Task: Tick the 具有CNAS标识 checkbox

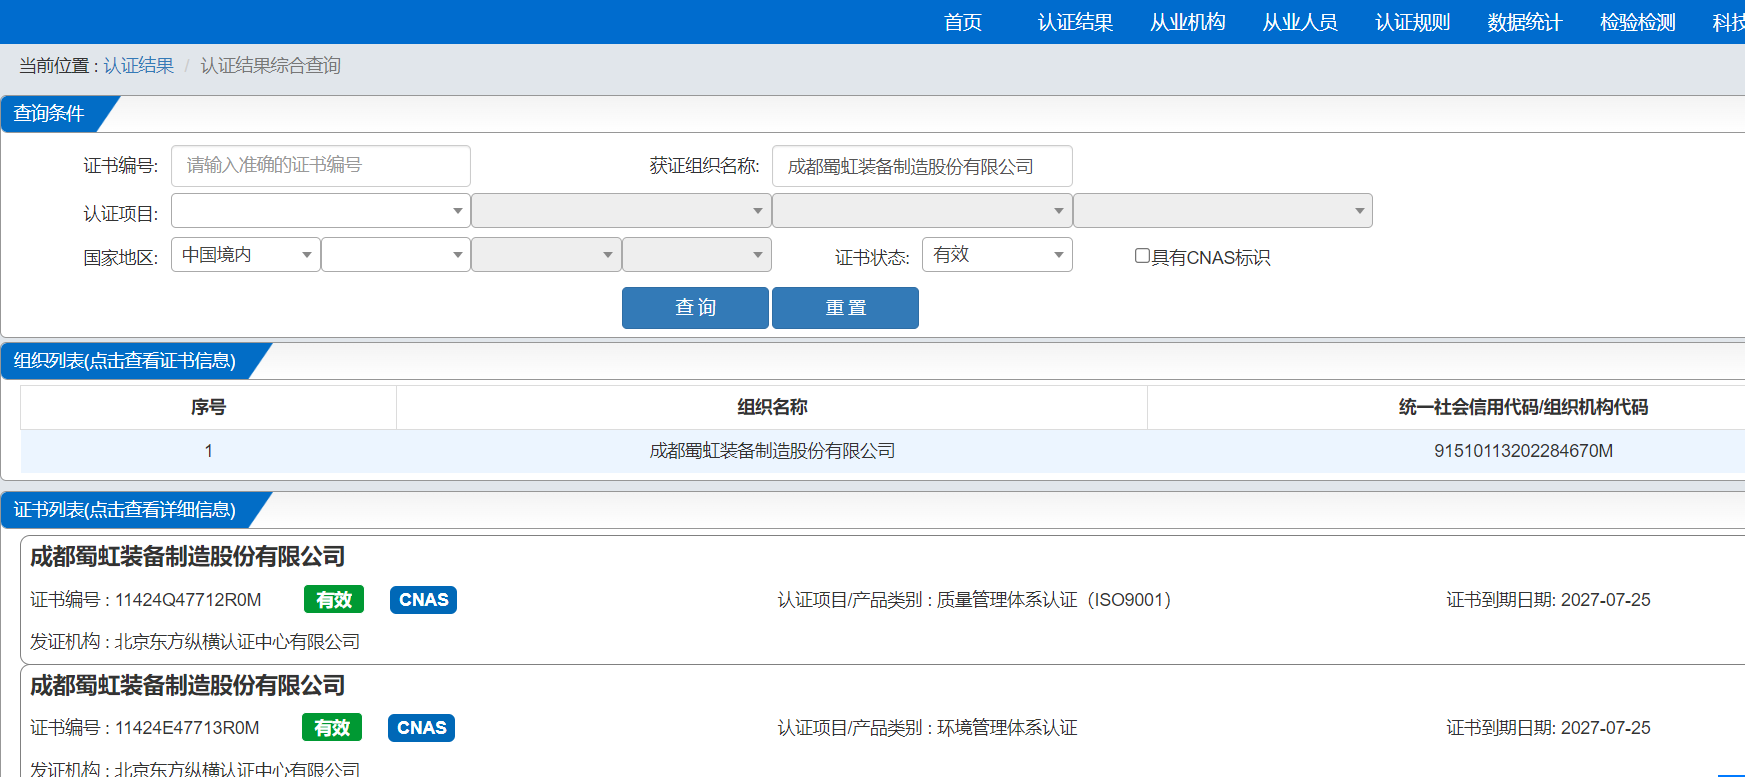Action: 1142,256
